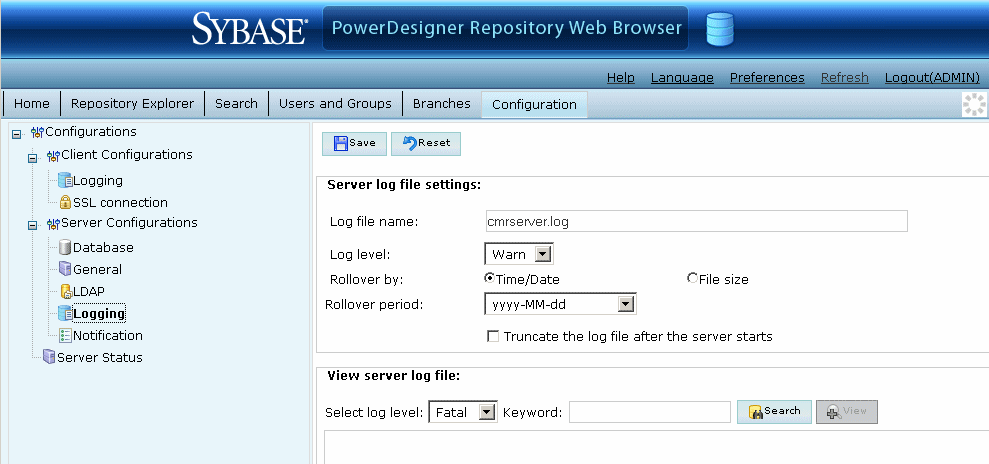Click the LDAP node icon
Viewport: 989px width, 464px height.
[x=65, y=291]
